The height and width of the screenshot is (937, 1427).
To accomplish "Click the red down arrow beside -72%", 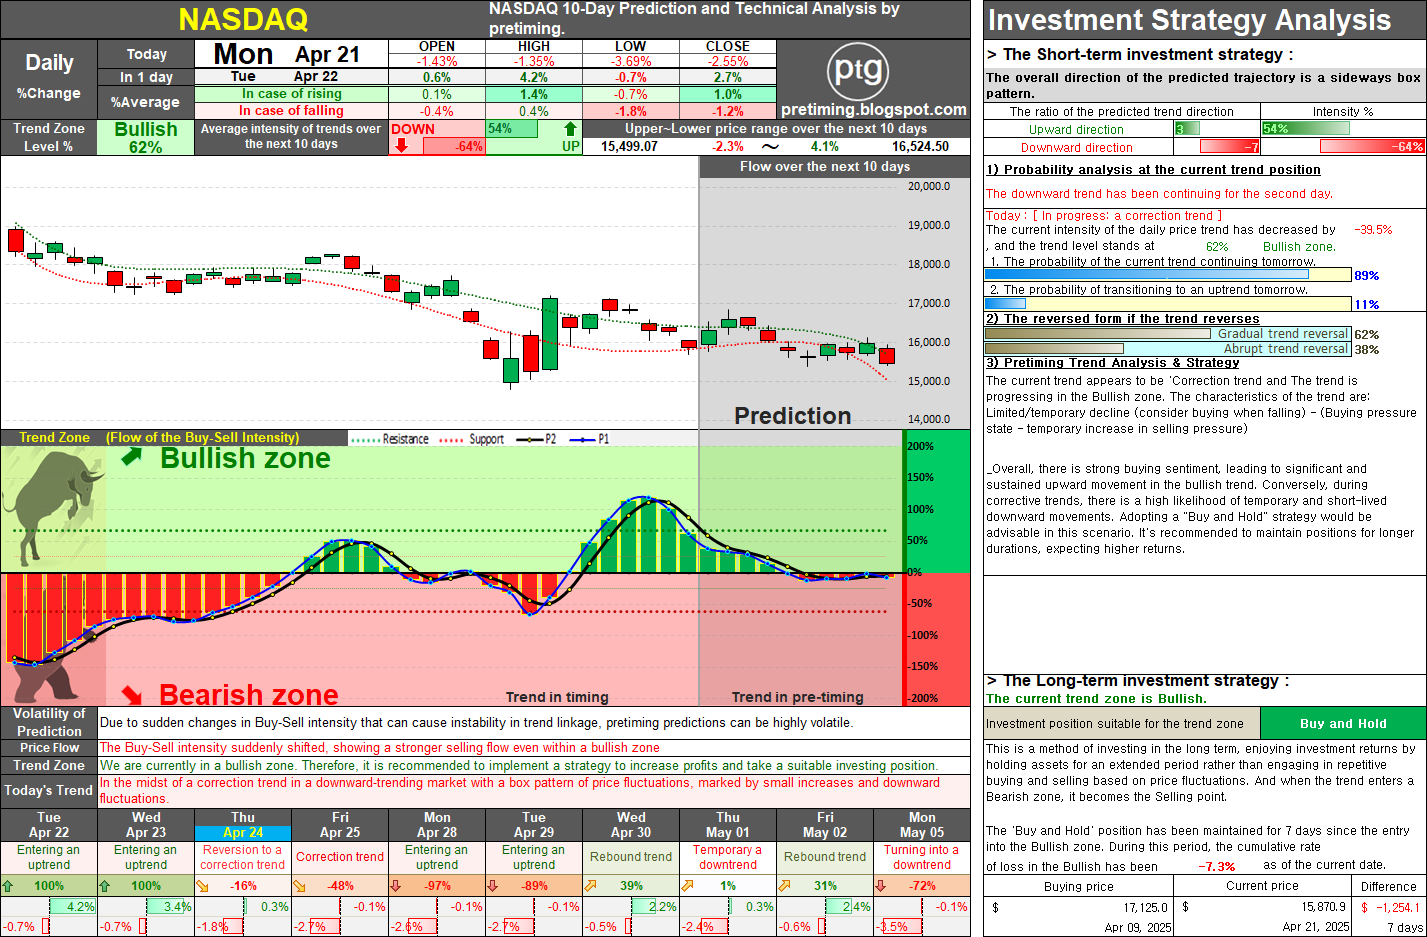I will coord(881,886).
